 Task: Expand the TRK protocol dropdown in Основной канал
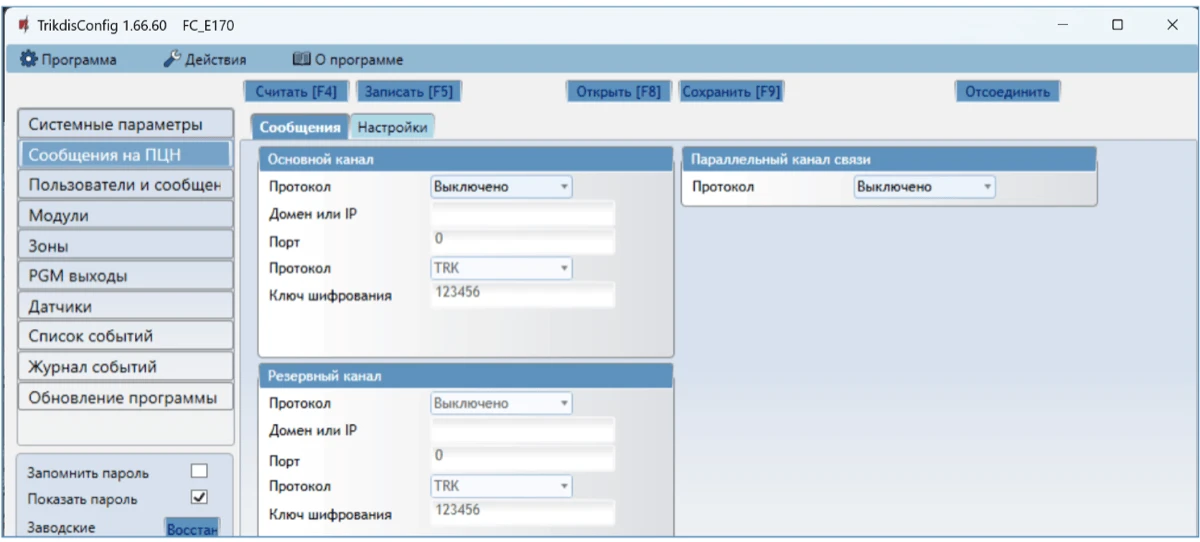pyautogui.click(x=501, y=268)
